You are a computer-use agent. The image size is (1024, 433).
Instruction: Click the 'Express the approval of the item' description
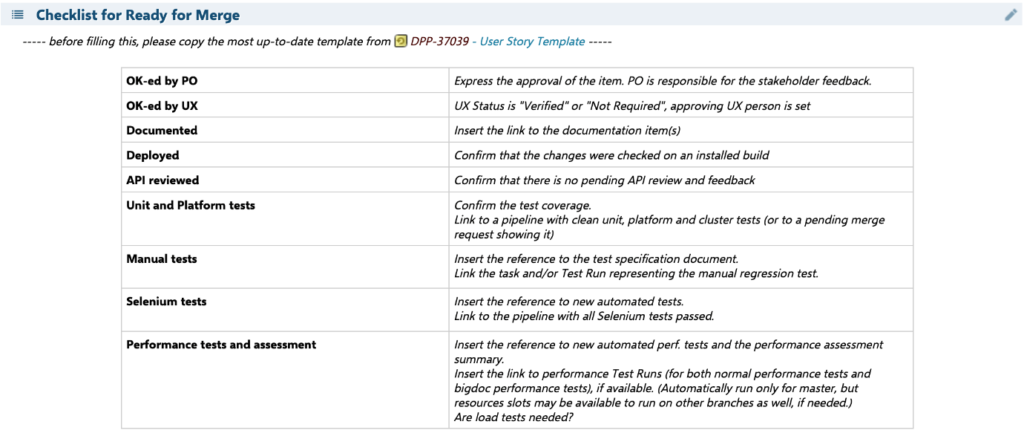pos(663,81)
